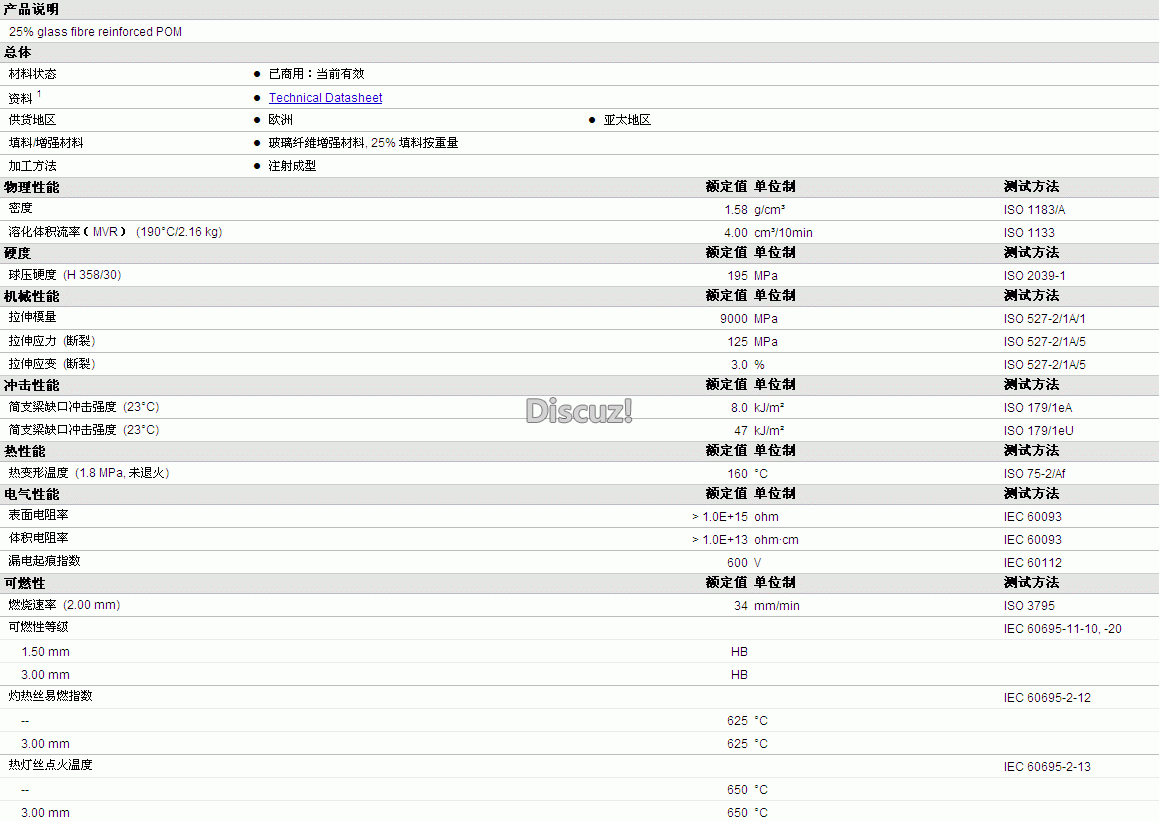Select ball indentation hardness value 195
The height and width of the screenshot is (821, 1159).
(738, 276)
